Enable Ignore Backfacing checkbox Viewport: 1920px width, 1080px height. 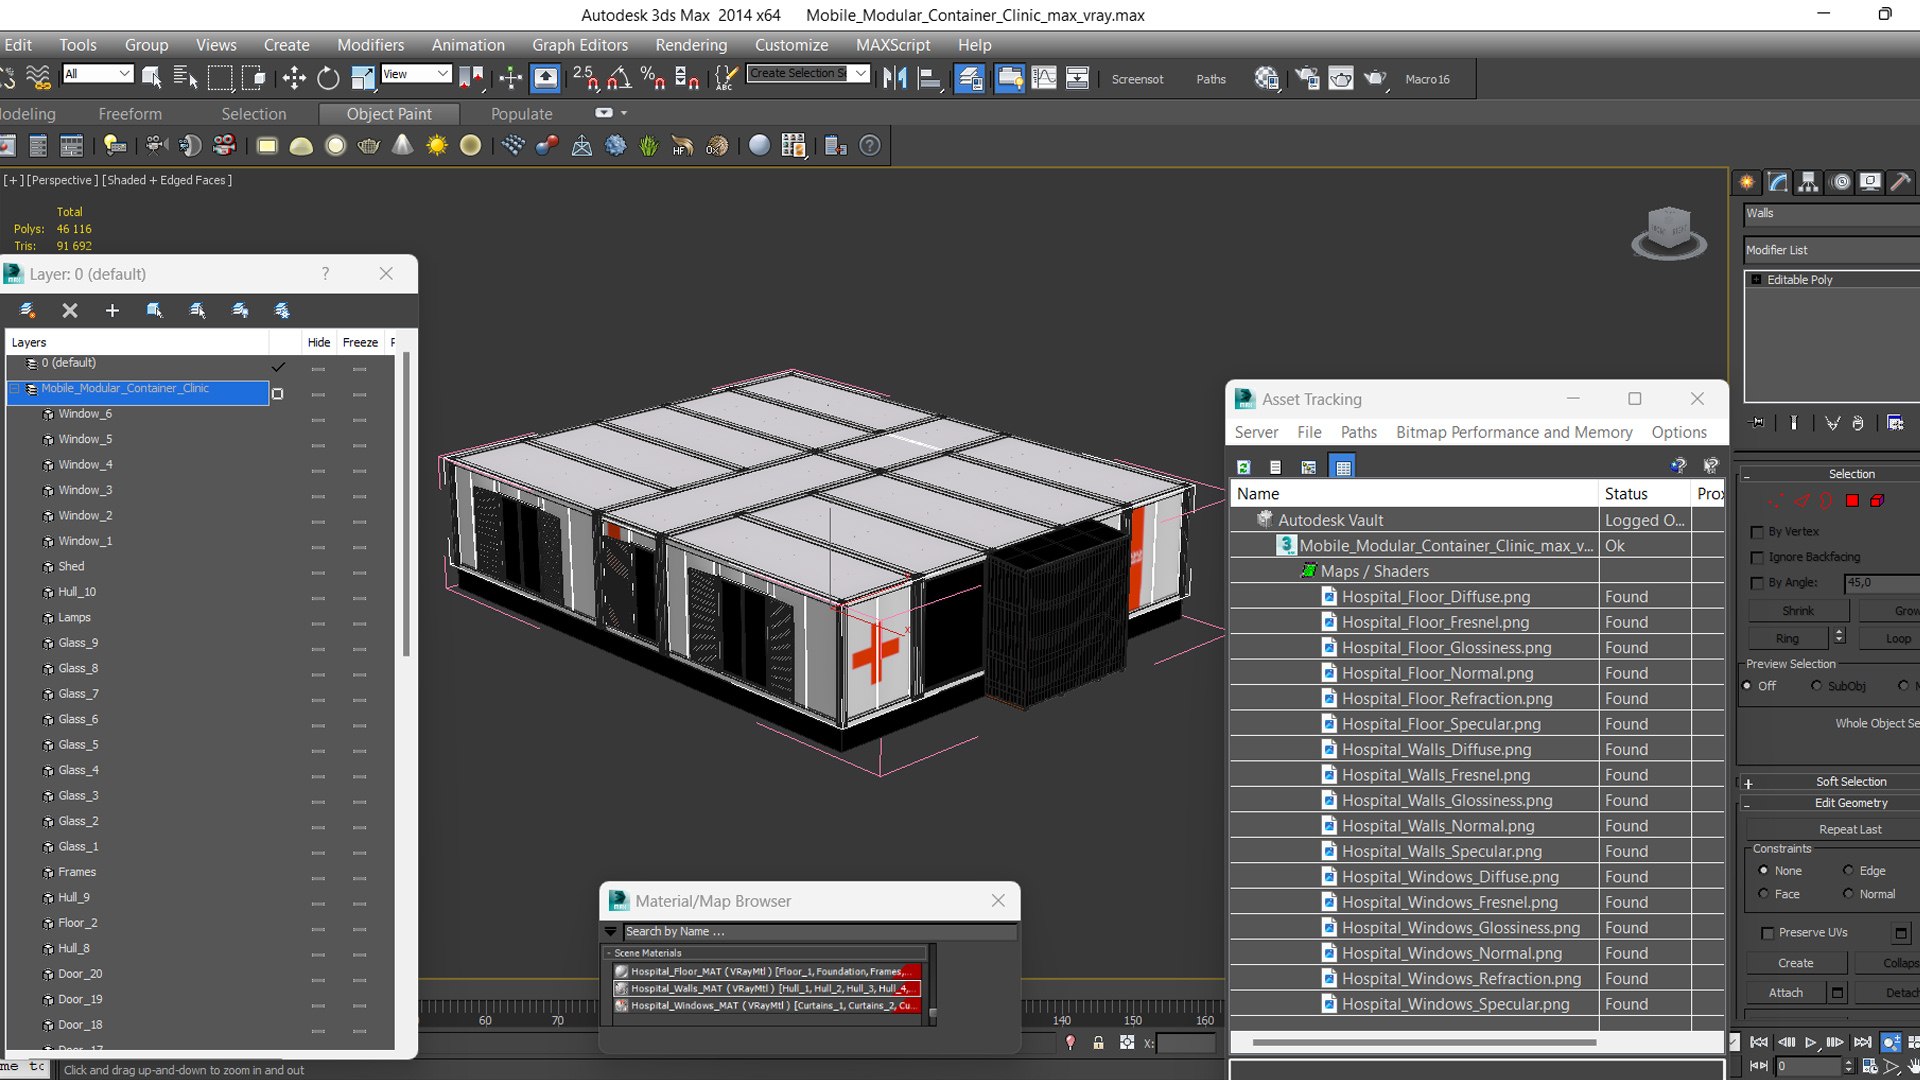click(x=1757, y=557)
